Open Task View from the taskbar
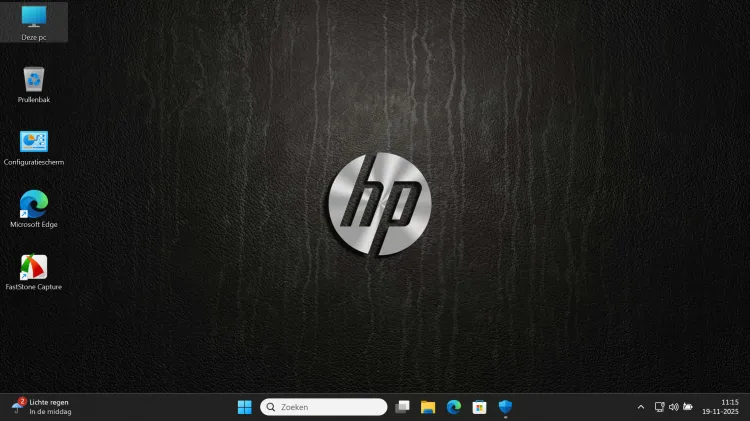 pyautogui.click(x=402, y=407)
